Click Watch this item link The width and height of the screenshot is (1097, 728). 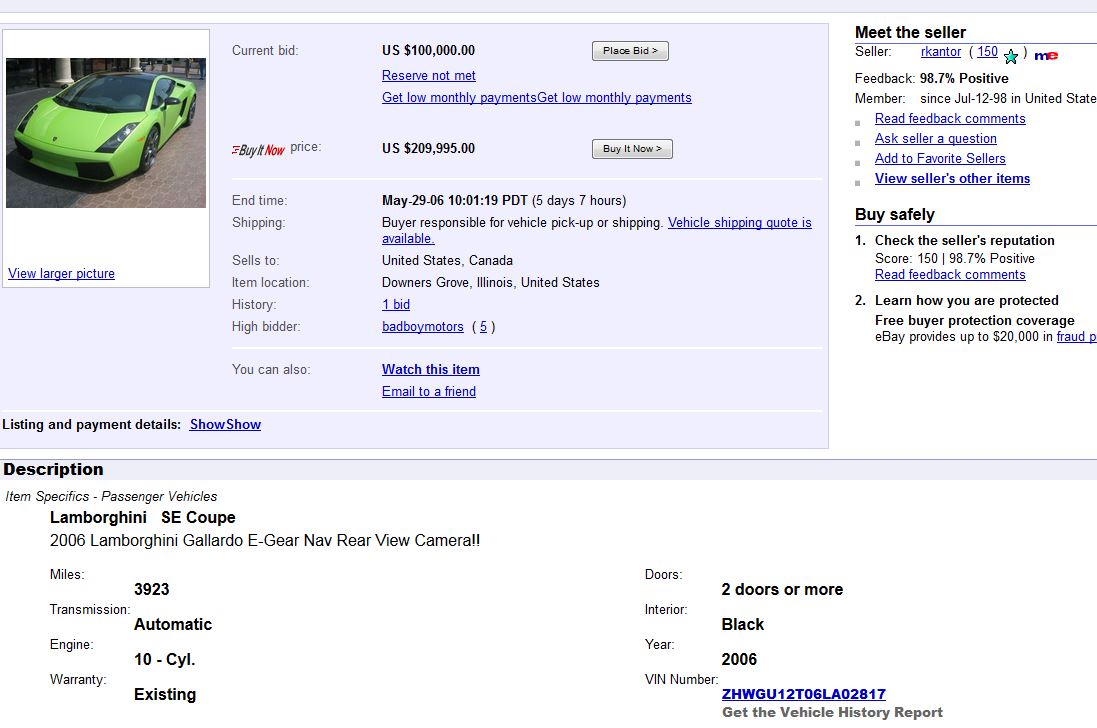pos(431,369)
